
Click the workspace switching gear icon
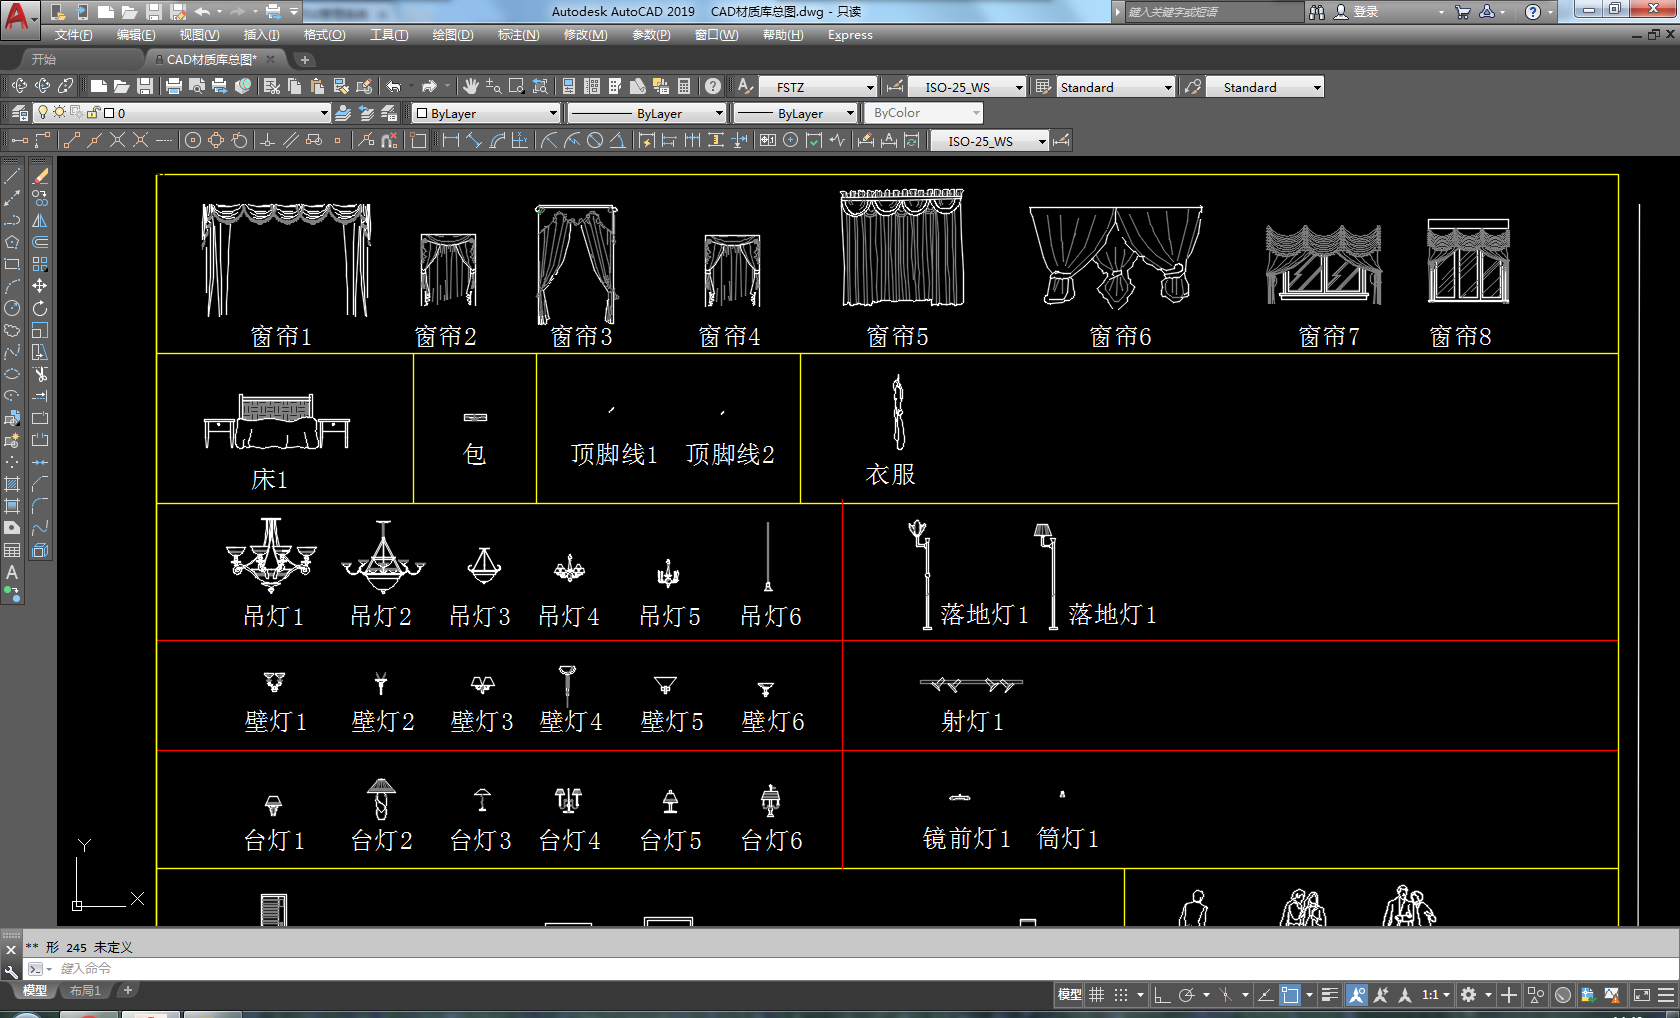tap(1468, 995)
